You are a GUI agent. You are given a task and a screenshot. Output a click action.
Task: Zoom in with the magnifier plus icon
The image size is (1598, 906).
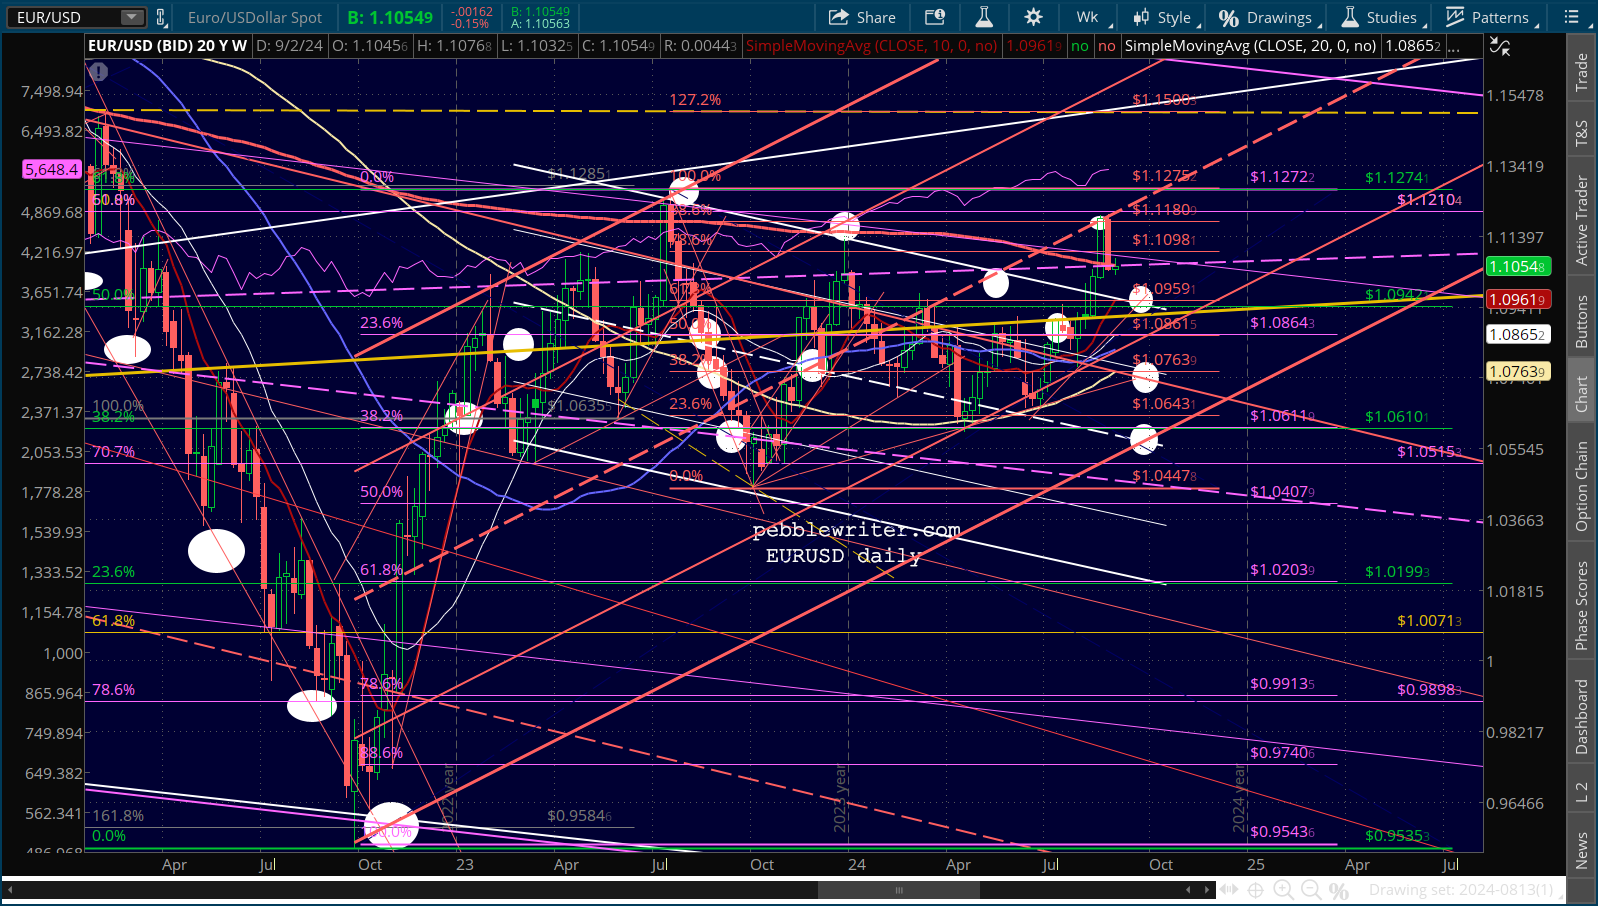(x=1283, y=889)
